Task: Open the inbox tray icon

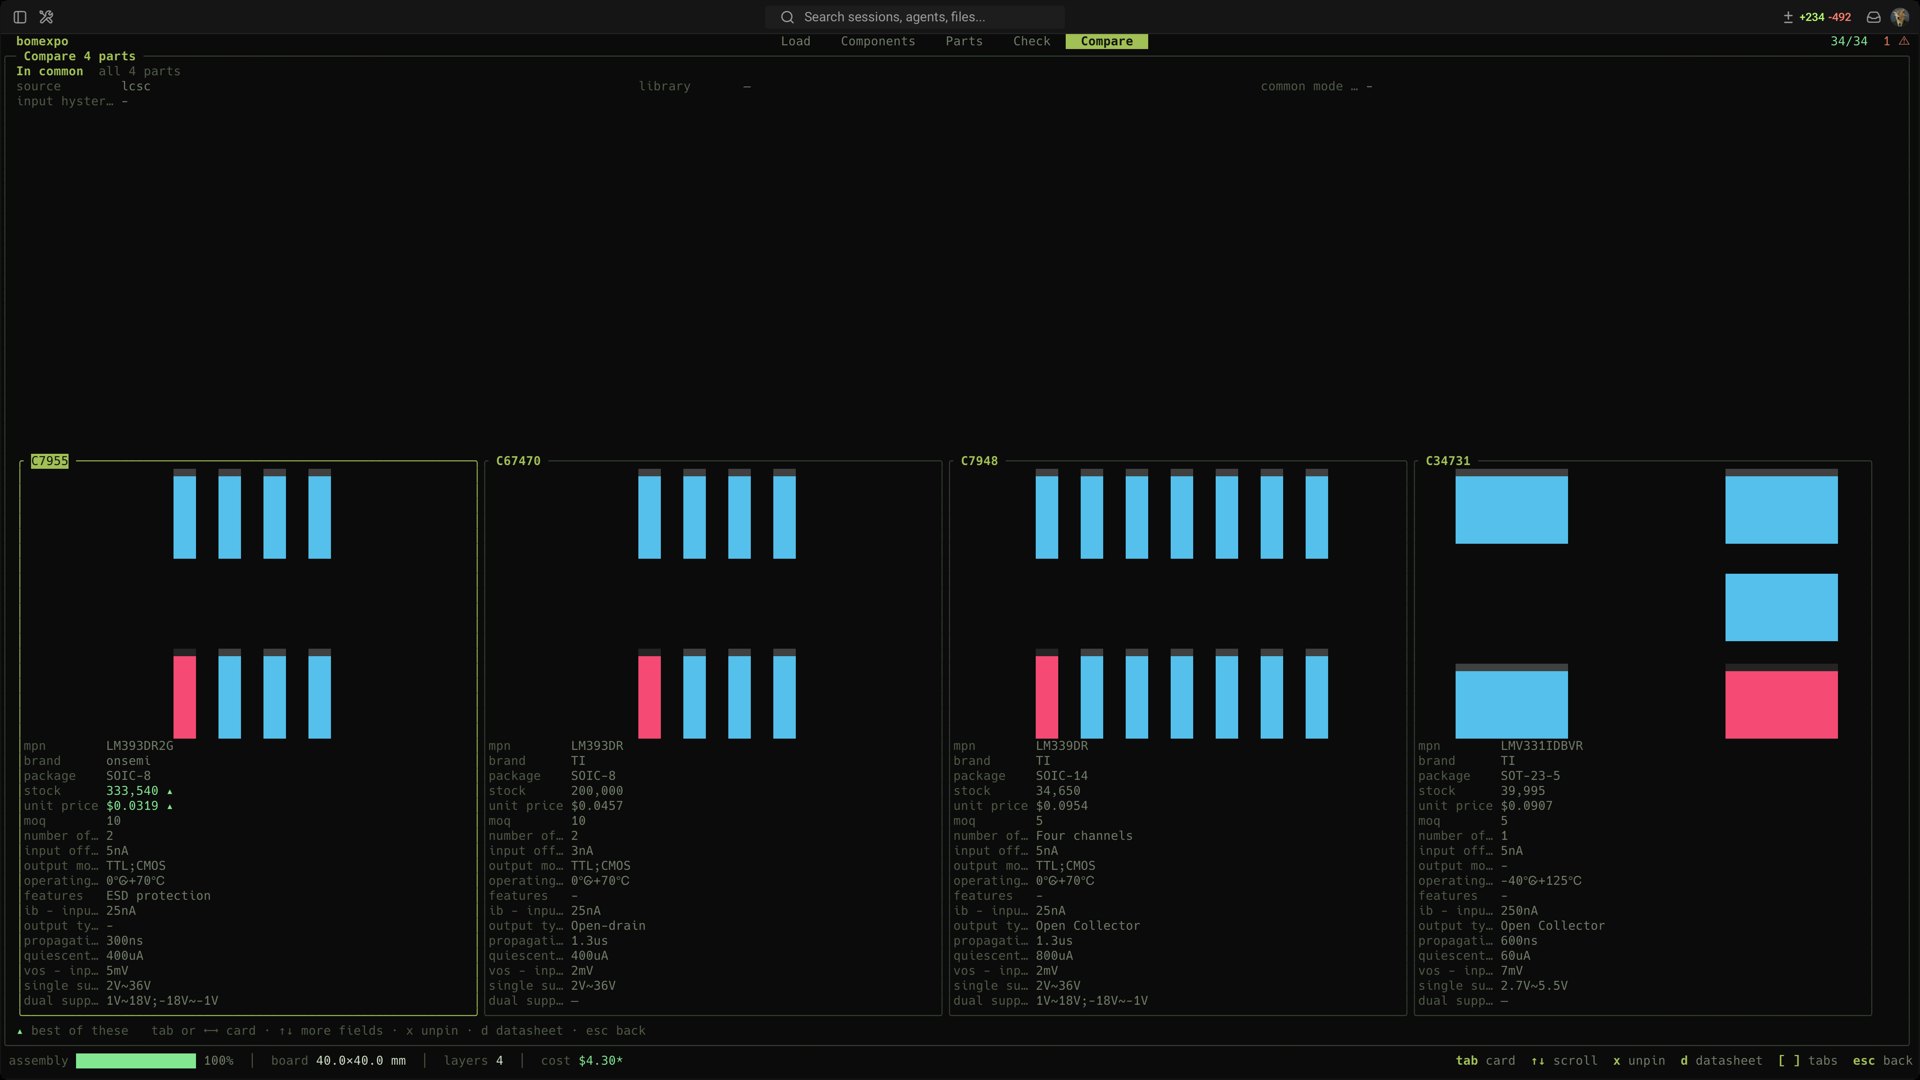Action: [1874, 17]
